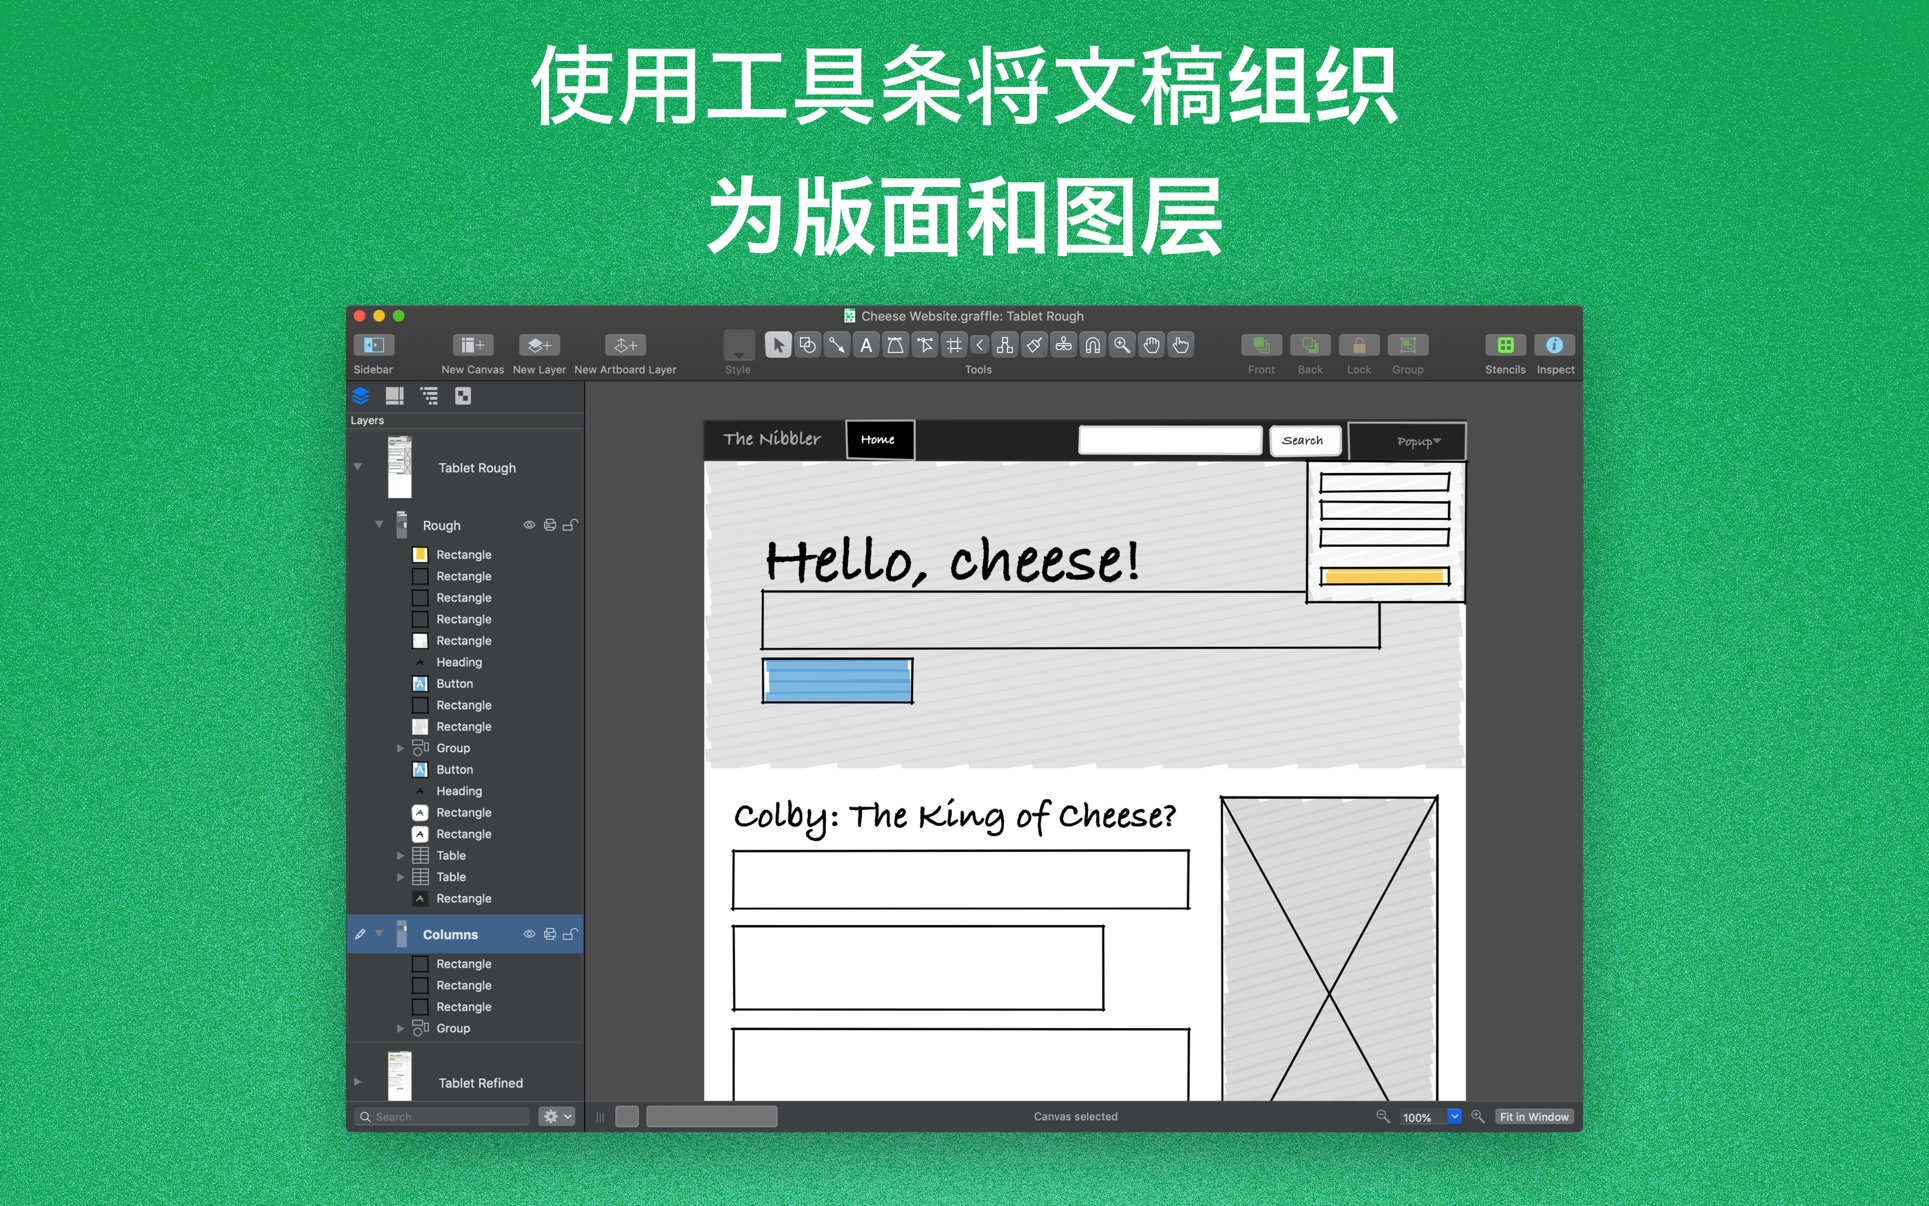
Task: Switch to Outline sidebar tab
Action: [x=429, y=396]
